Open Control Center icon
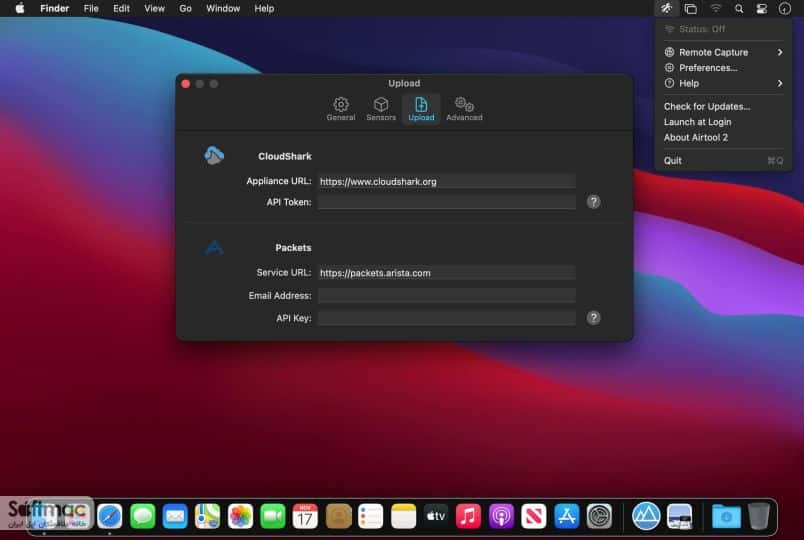804x540 pixels. click(x=762, y=8)
